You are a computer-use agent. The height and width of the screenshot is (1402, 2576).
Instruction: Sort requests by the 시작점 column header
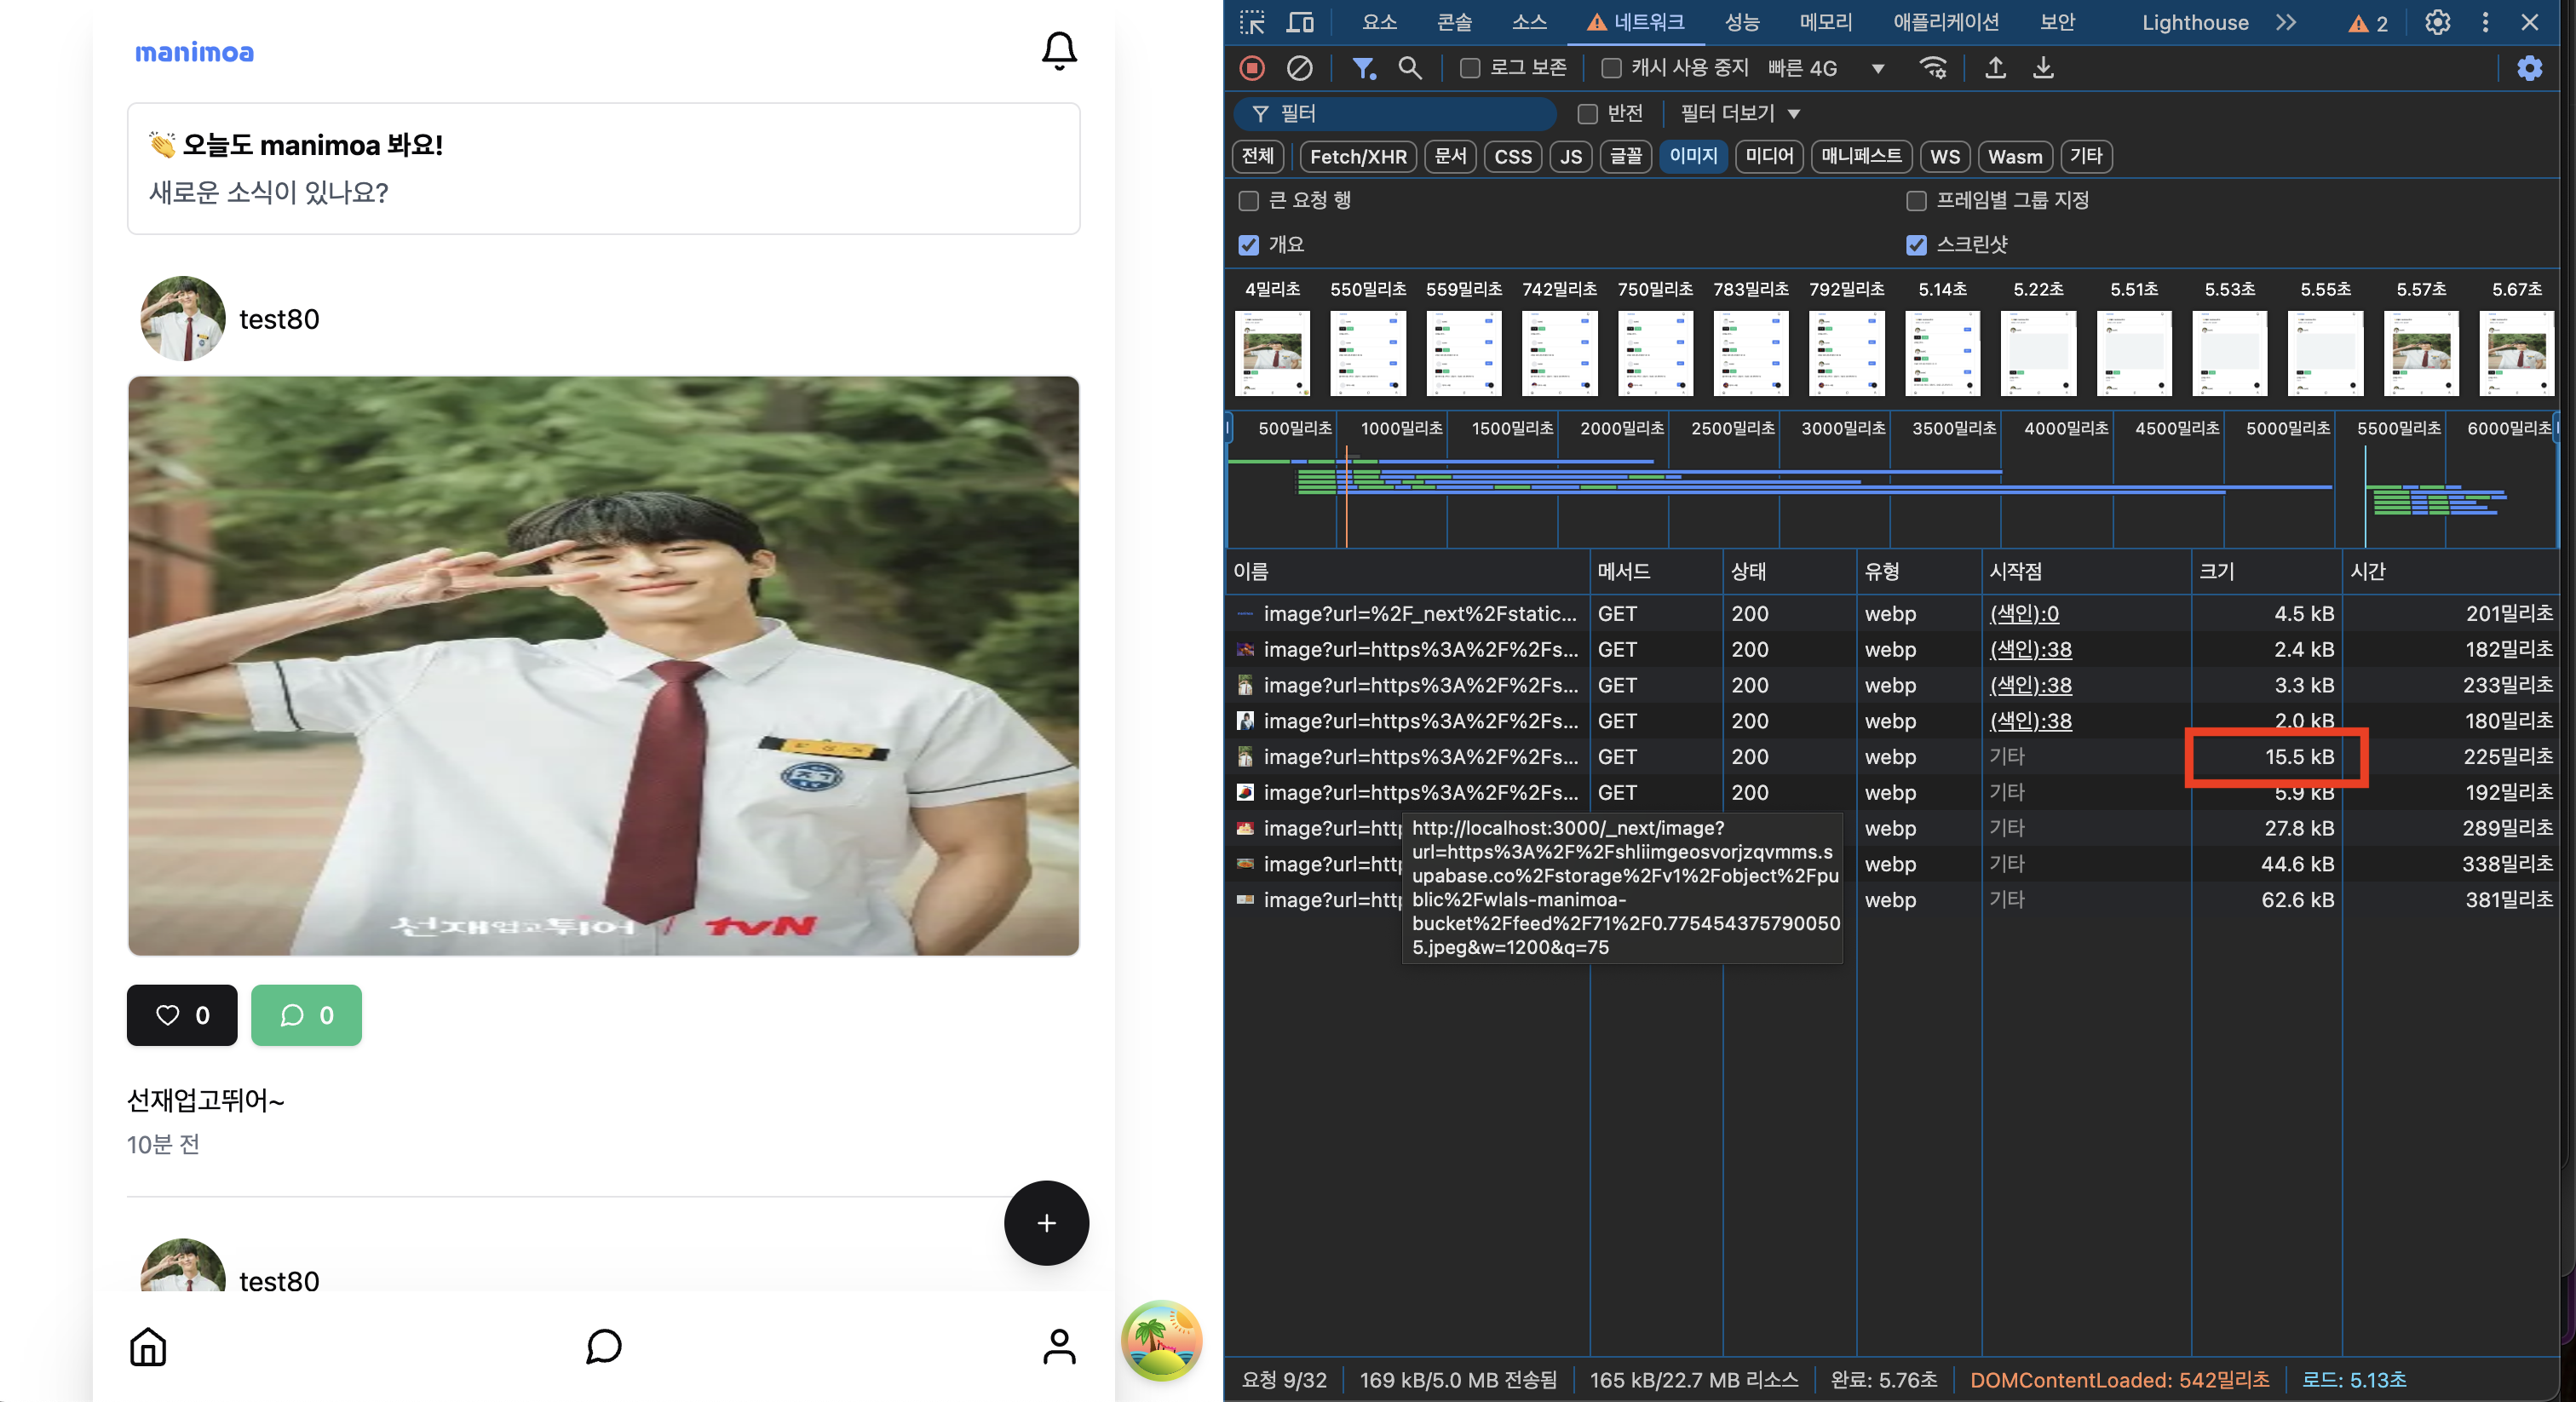click(2086, 571)
